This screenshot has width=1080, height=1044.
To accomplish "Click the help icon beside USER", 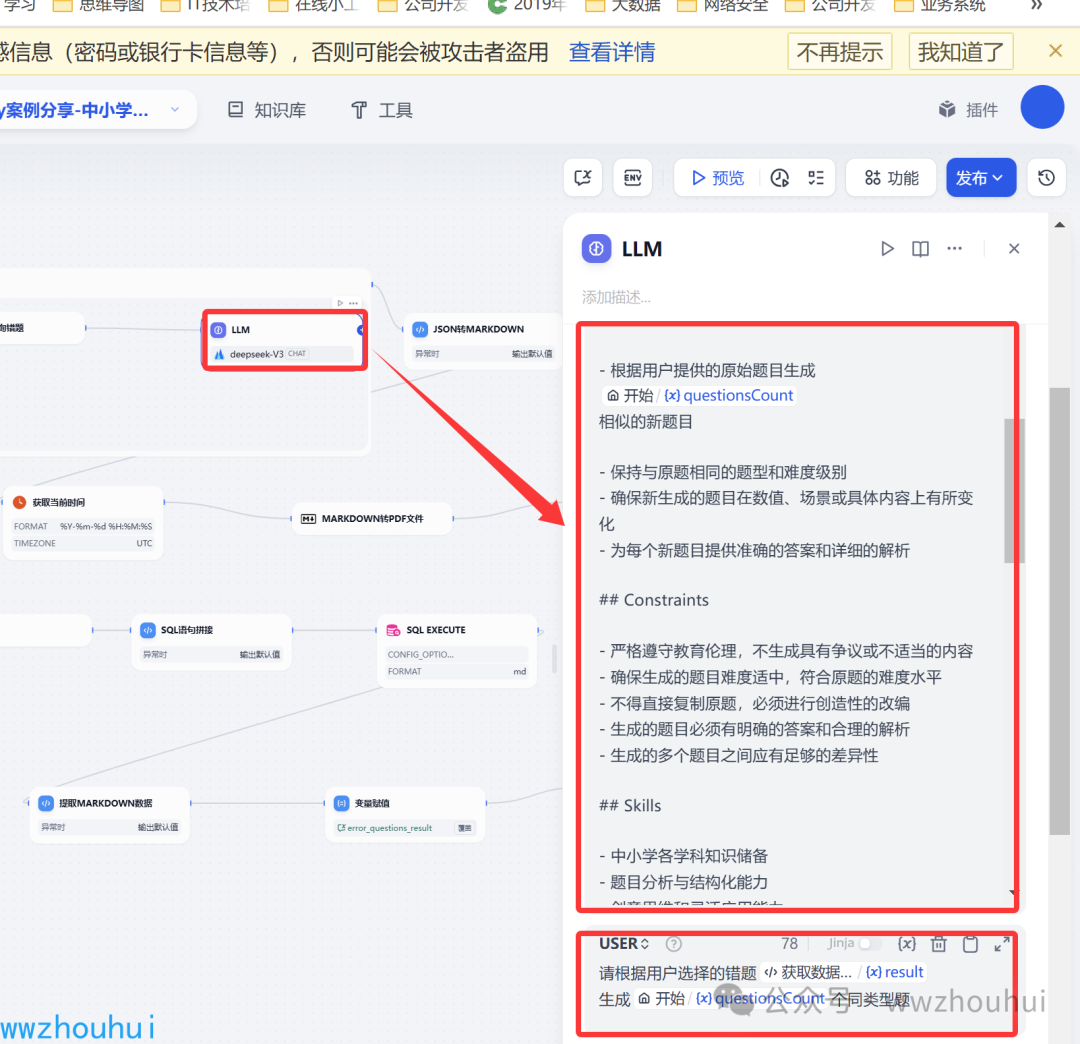I will (x=674, y=943).
